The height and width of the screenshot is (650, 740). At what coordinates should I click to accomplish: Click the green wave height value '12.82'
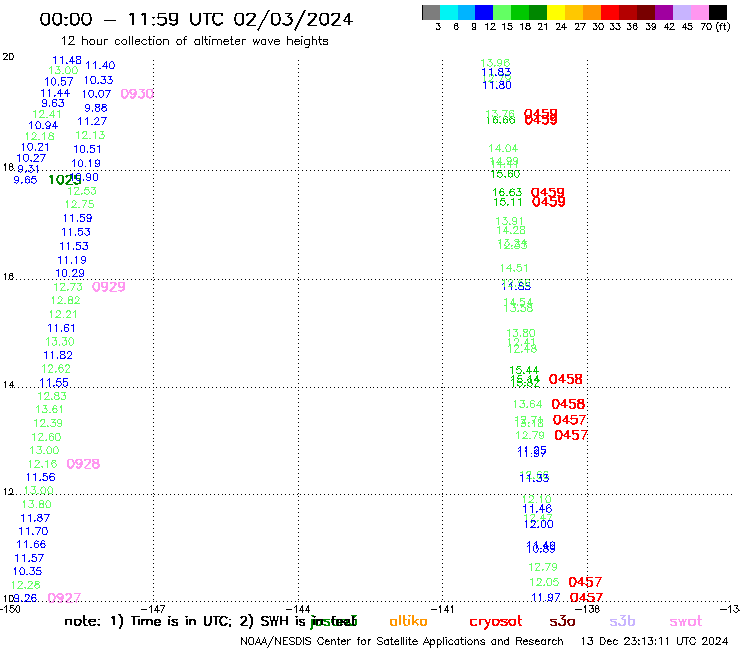(66, 300)
